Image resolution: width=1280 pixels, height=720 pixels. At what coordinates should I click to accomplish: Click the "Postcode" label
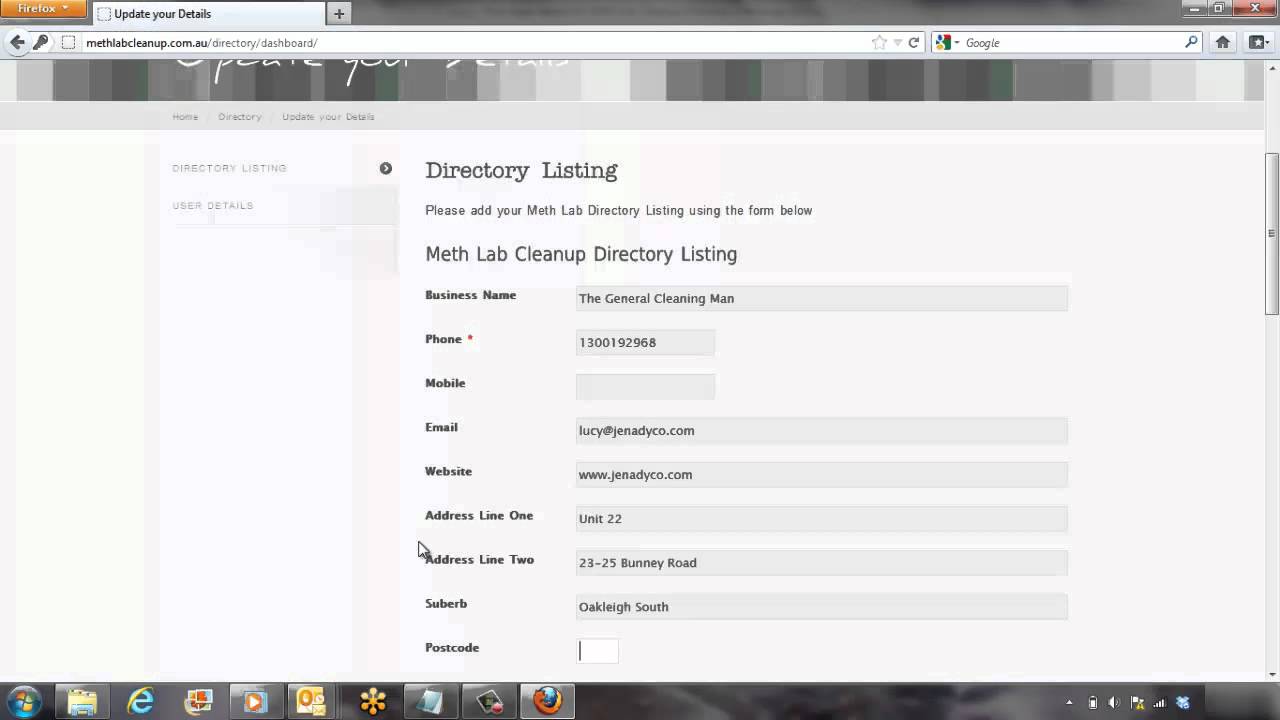(452, 647)
